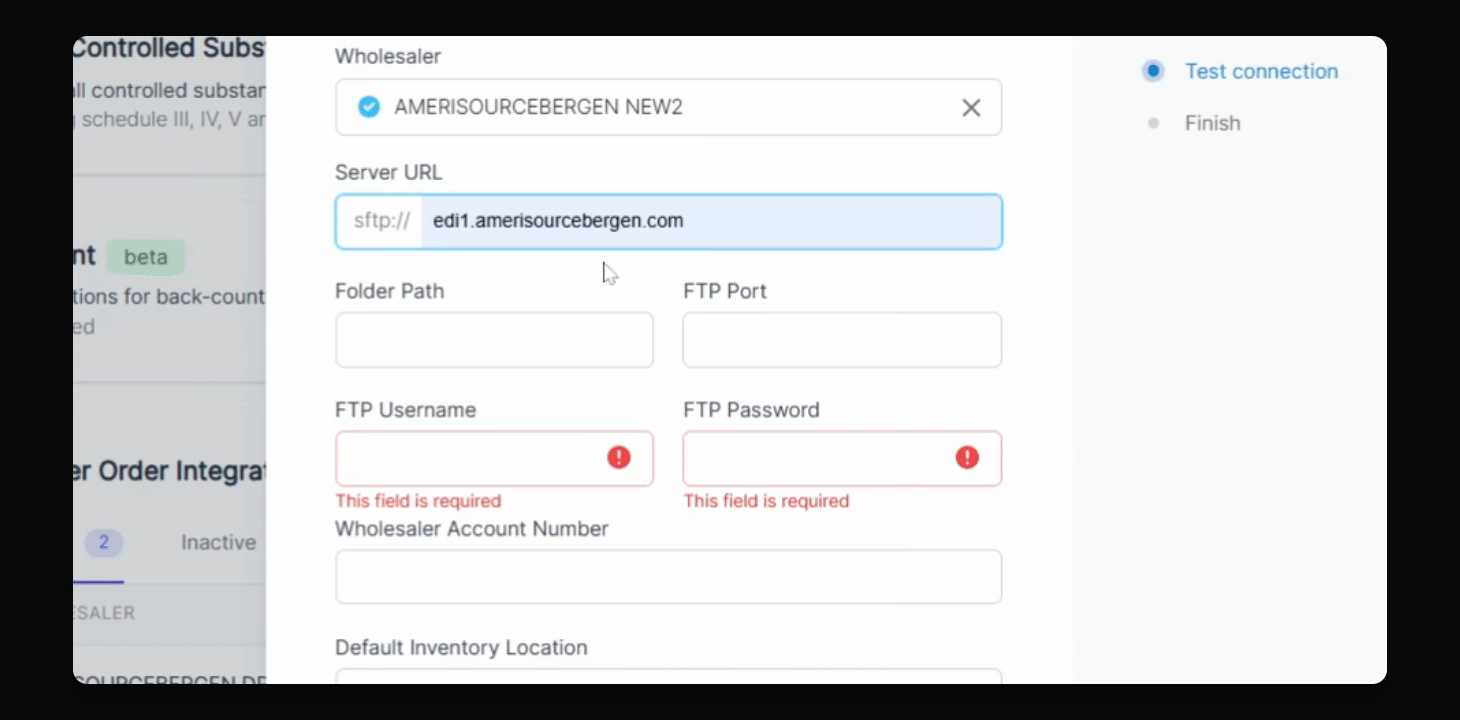Click the error icon in FTP Username field
Image resolution: width=1460 pixels, height=720 pixels.
[x=619, y=458]
